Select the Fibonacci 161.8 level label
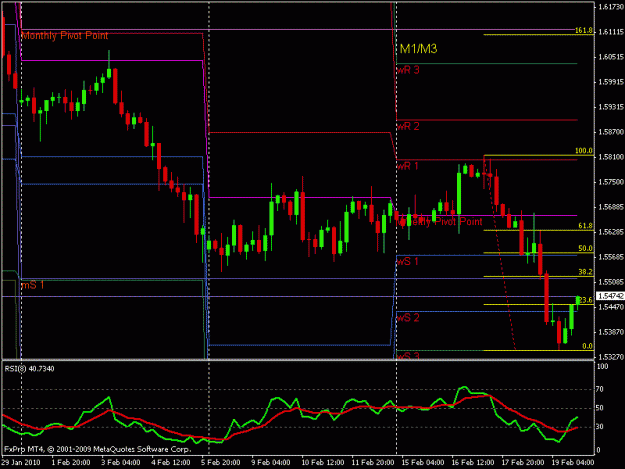Viewport: 625px width, 469px height. [x=584, y=30]
